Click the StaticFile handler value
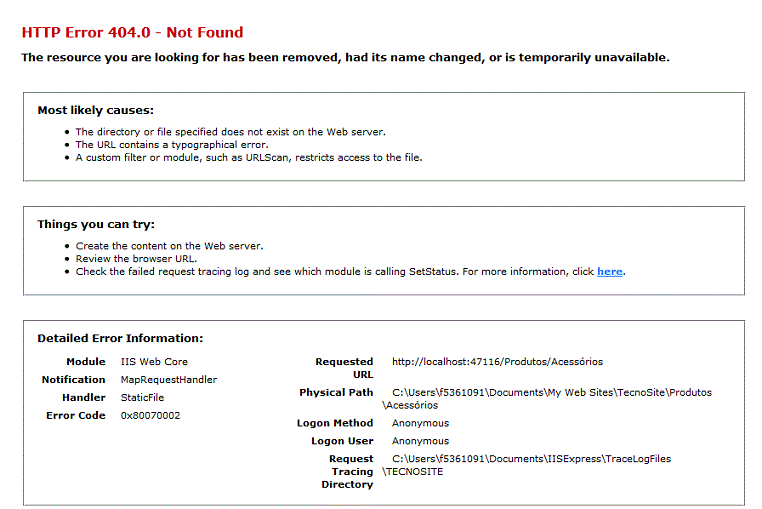This screenshot has width=762, height=509. tap(142, 398)
